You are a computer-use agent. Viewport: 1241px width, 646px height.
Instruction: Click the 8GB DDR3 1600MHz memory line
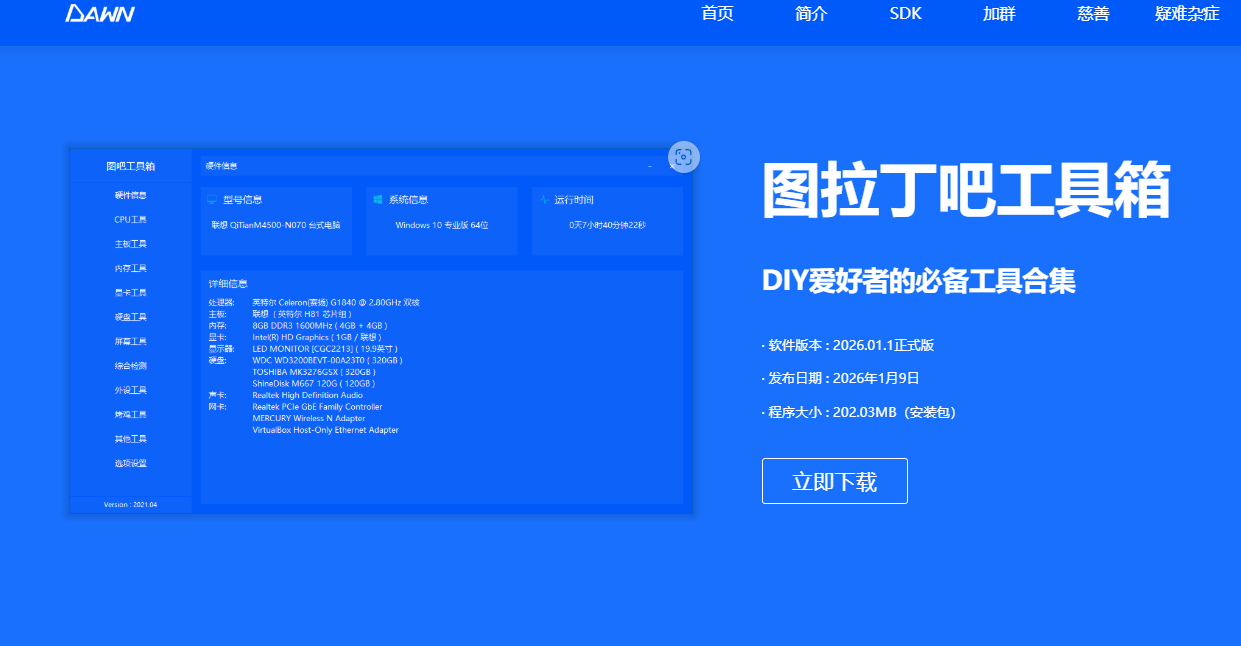click(x=320, y=325)
